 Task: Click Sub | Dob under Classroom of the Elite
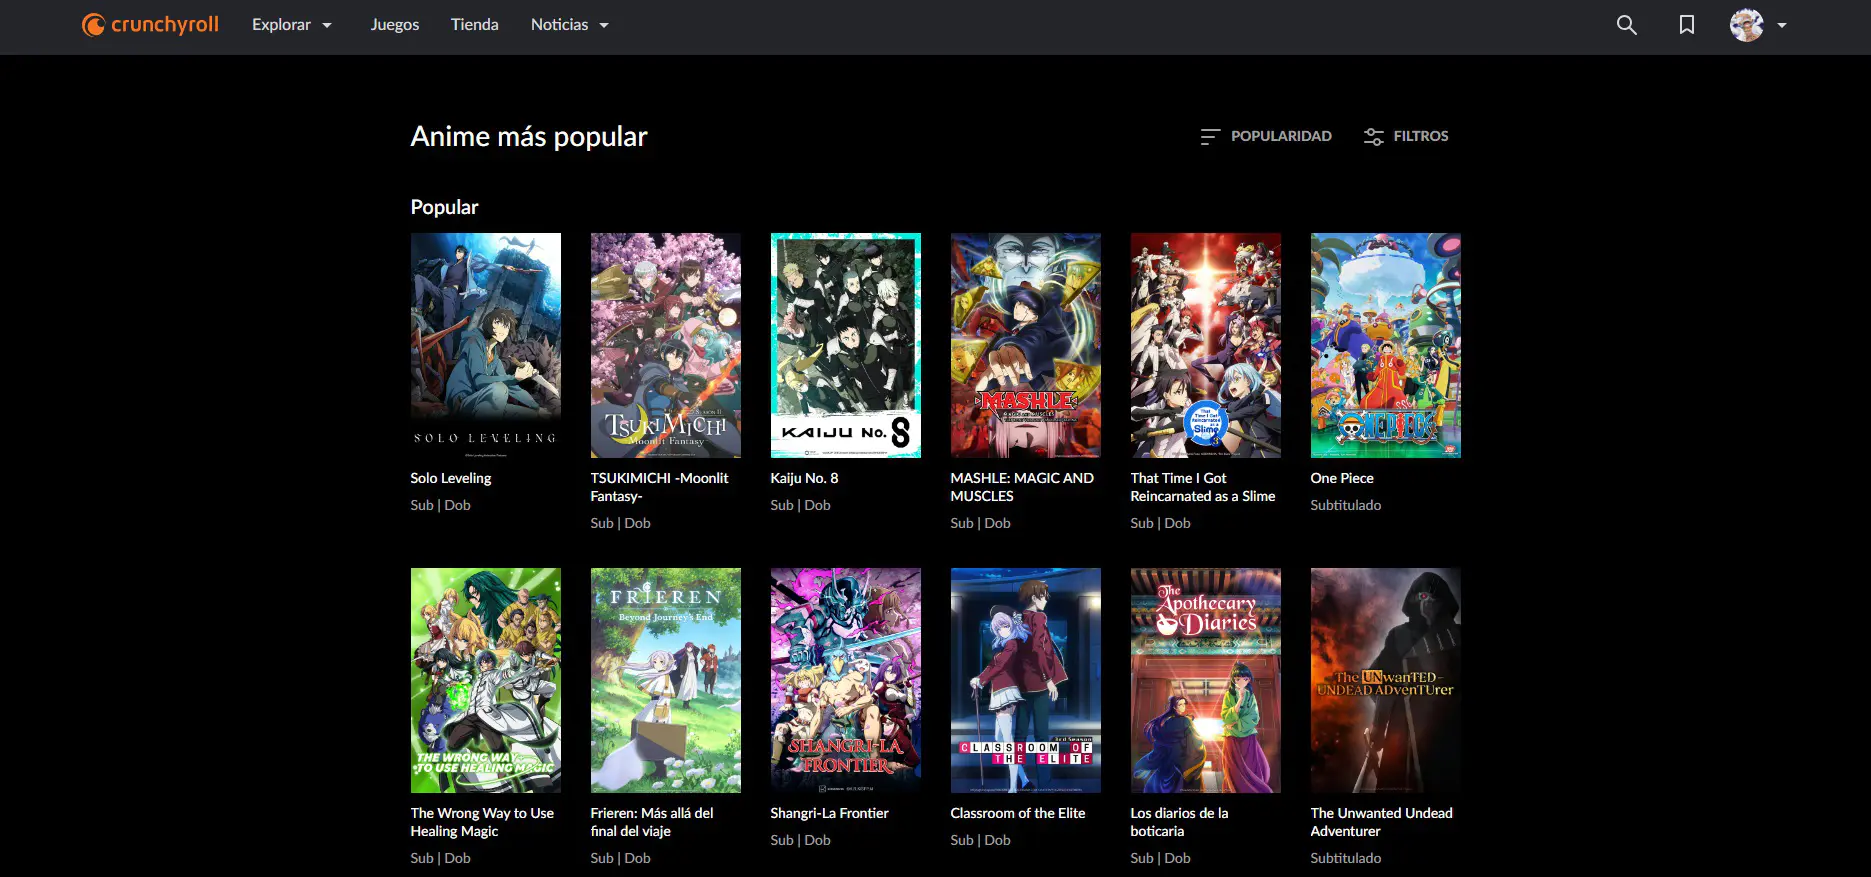pos(980,840)
